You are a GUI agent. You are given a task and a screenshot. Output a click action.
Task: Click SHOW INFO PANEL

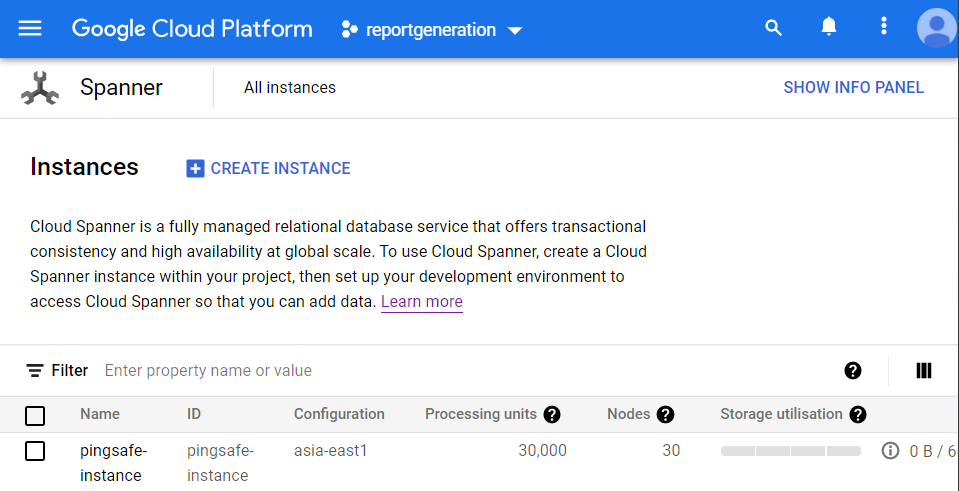click(853, 88)
